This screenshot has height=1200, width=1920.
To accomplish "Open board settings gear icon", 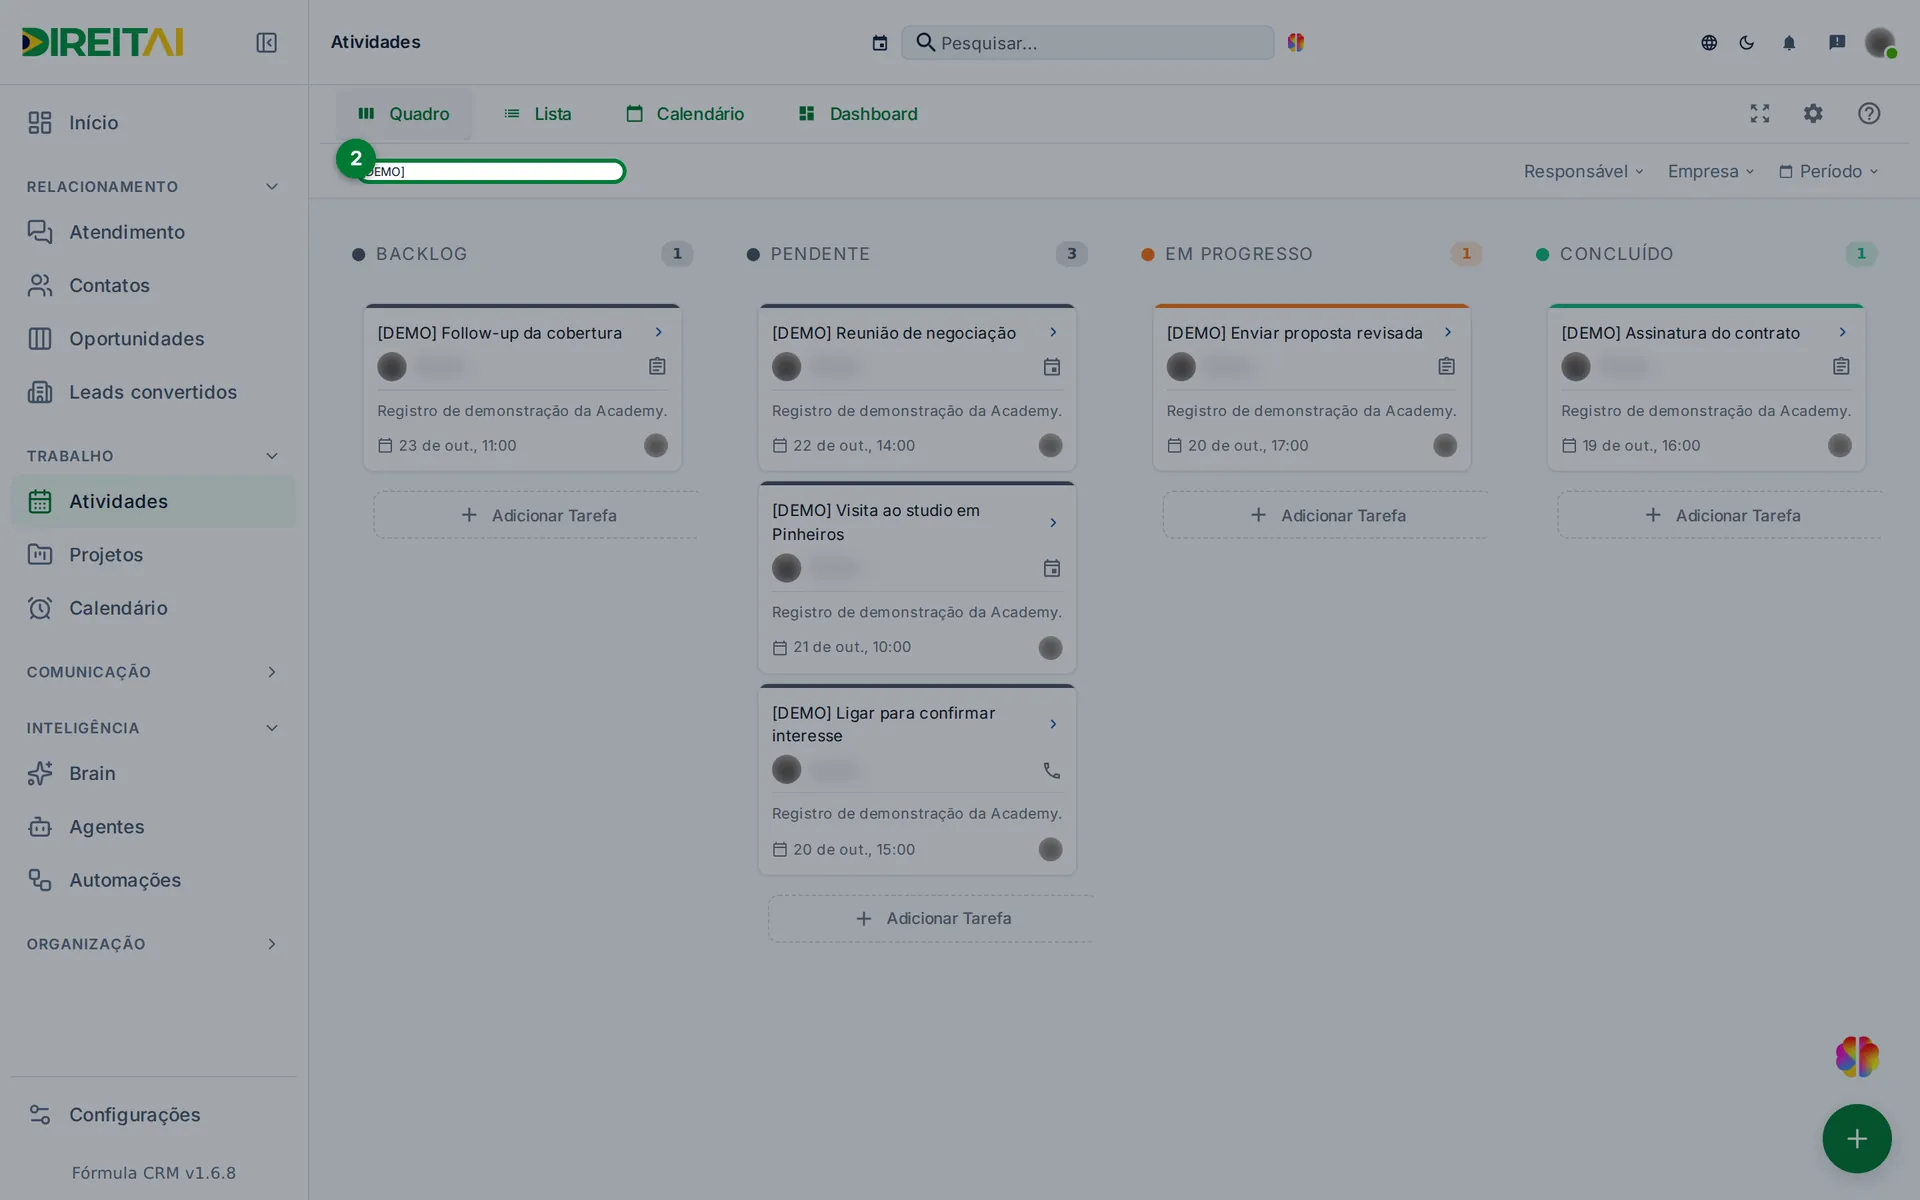I will tap(1813, 113).
